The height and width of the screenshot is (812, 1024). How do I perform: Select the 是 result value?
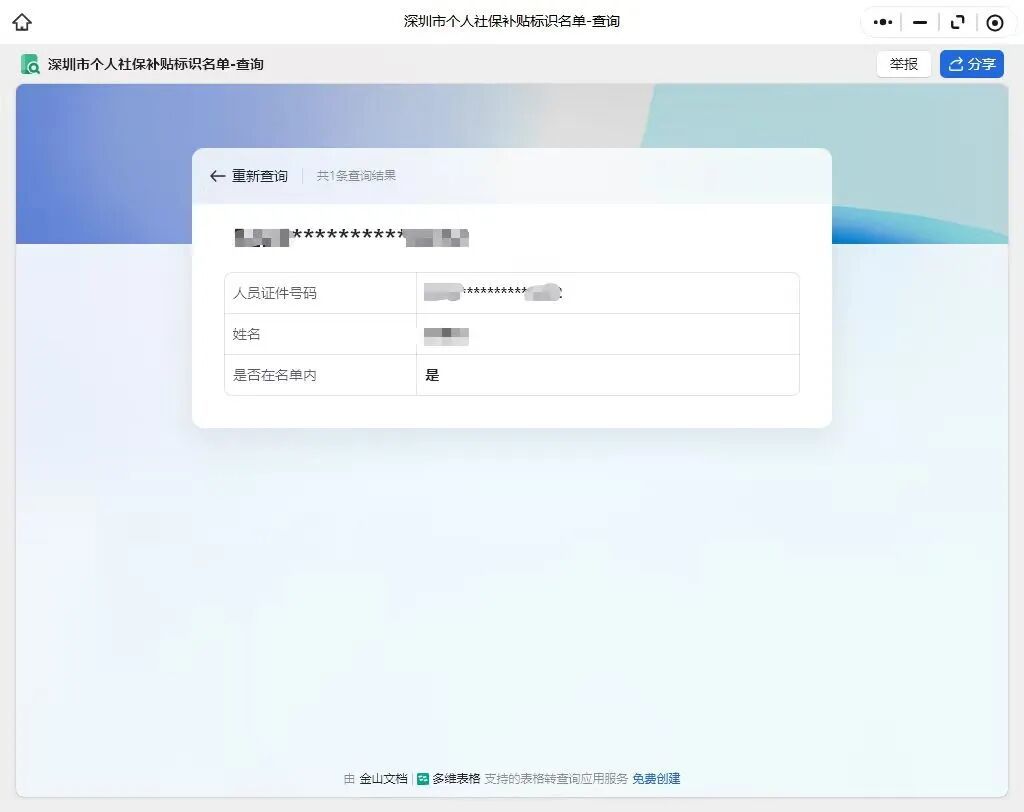(432, 375)
